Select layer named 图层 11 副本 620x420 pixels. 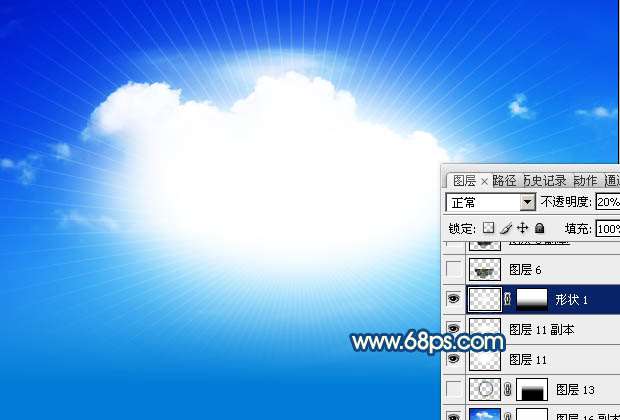pos(541,329)
